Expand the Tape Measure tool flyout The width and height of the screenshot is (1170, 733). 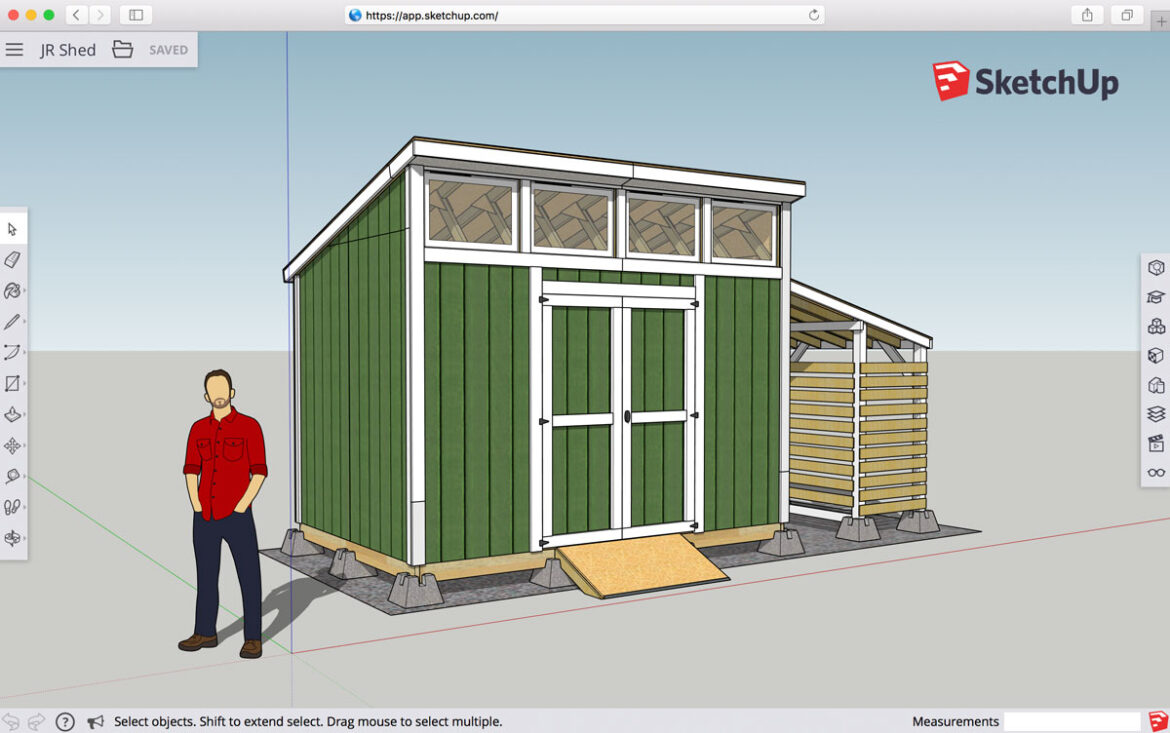24,476
